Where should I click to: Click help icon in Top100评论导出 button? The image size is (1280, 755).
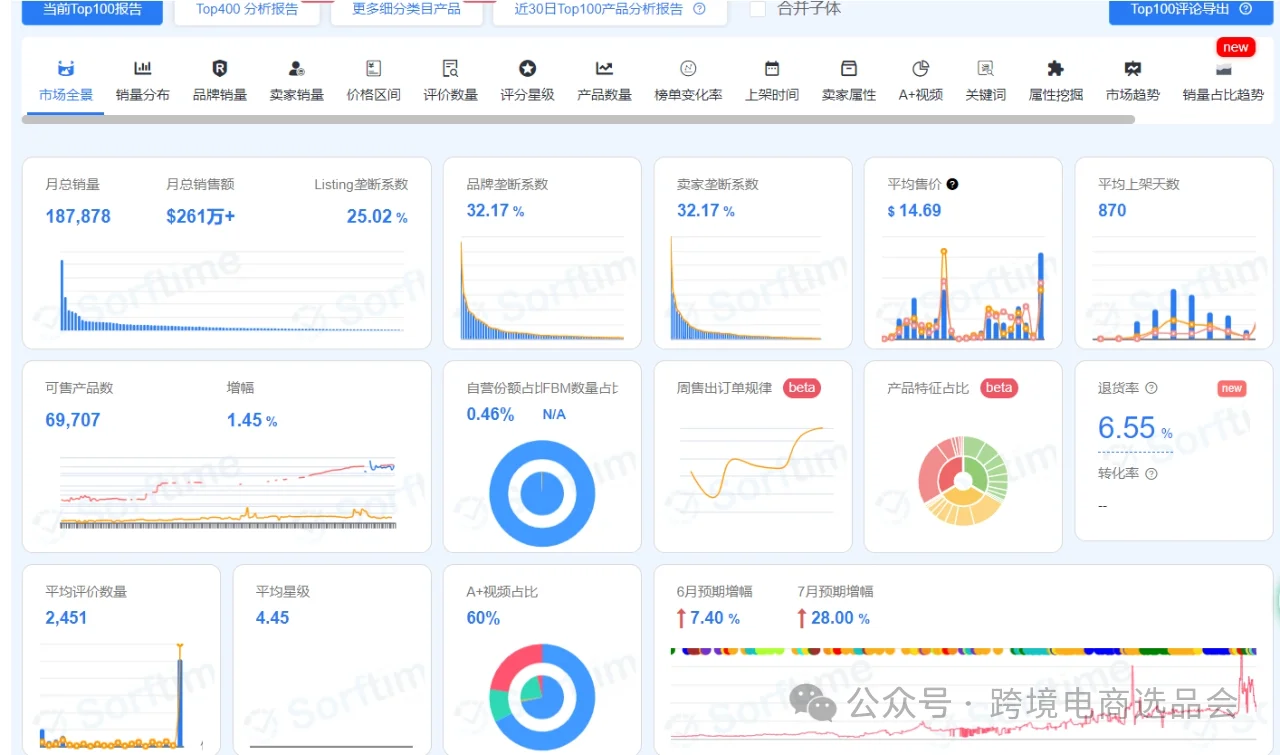pyautogui.click(x=1246, y=9)
